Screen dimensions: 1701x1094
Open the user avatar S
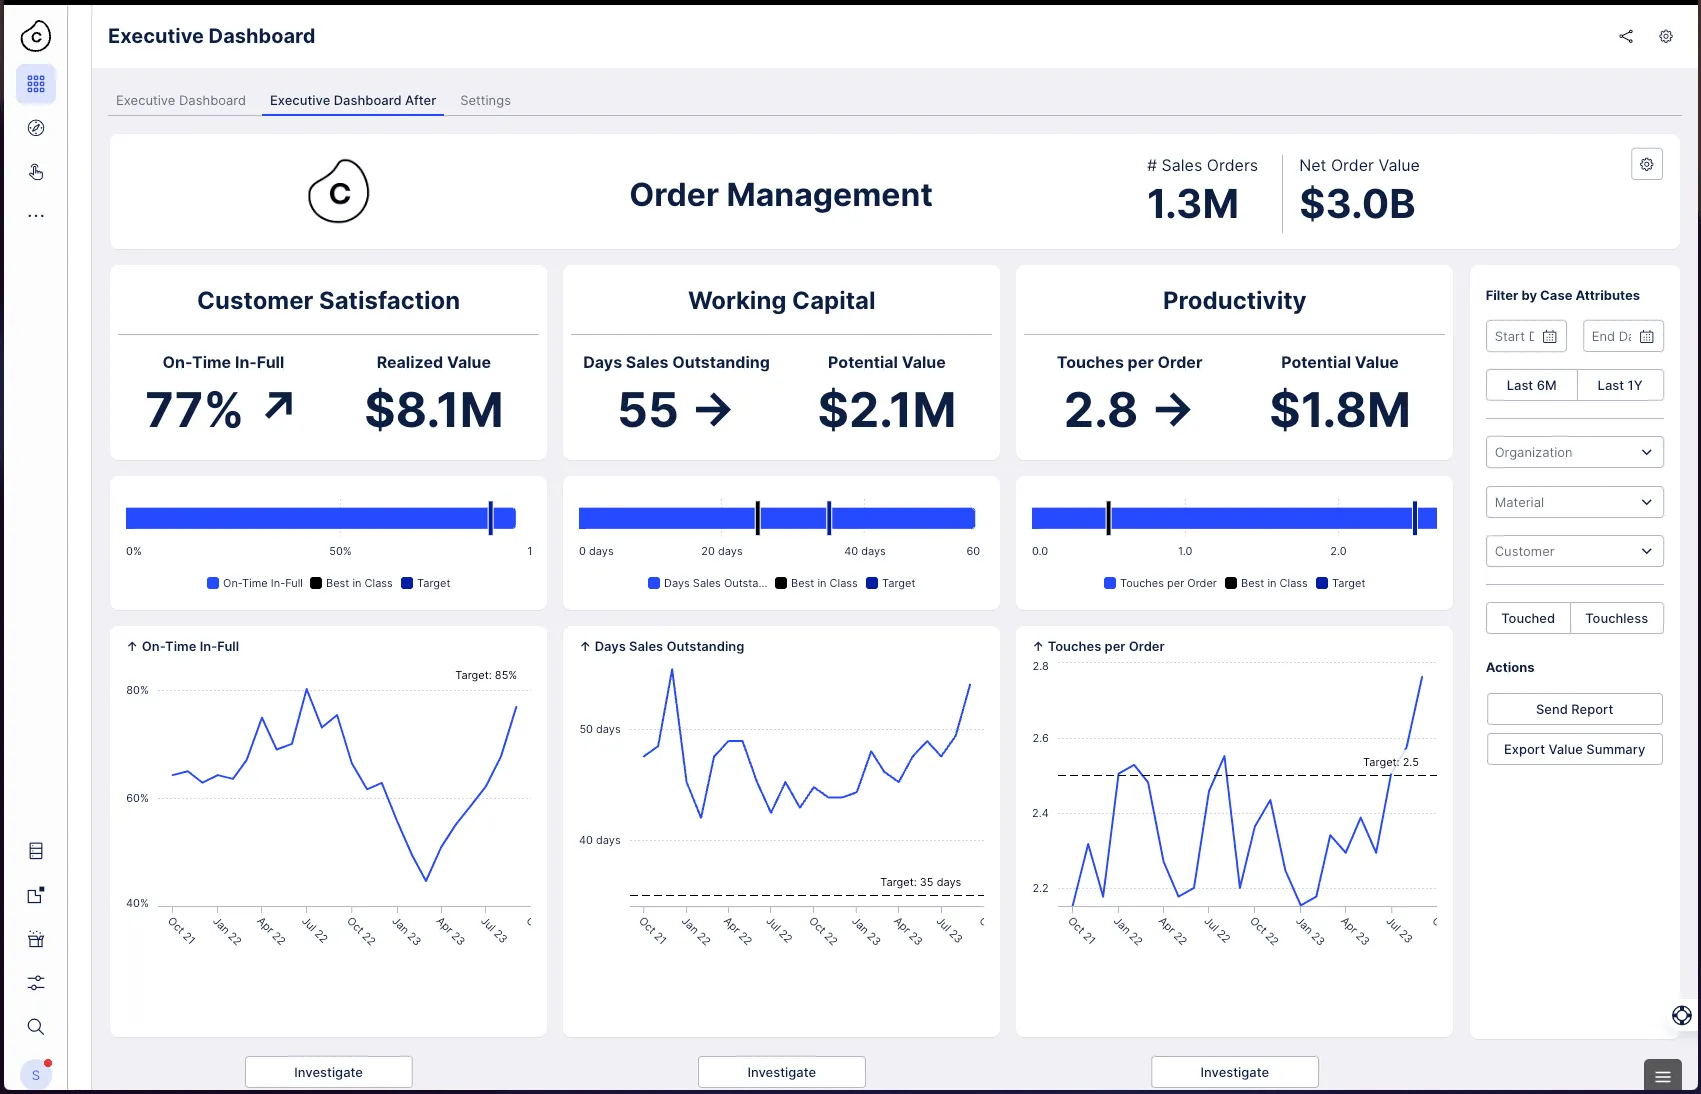36,1075
